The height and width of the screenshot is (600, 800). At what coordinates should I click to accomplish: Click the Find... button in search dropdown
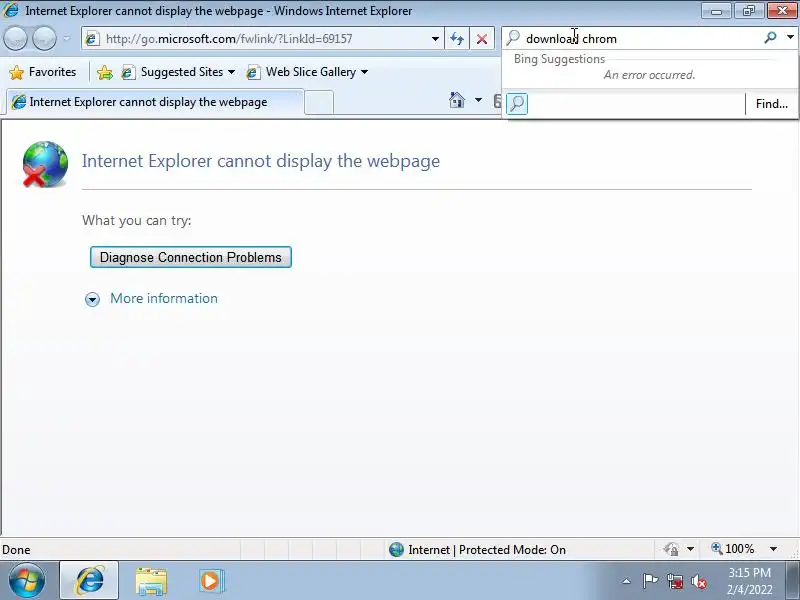771,104
